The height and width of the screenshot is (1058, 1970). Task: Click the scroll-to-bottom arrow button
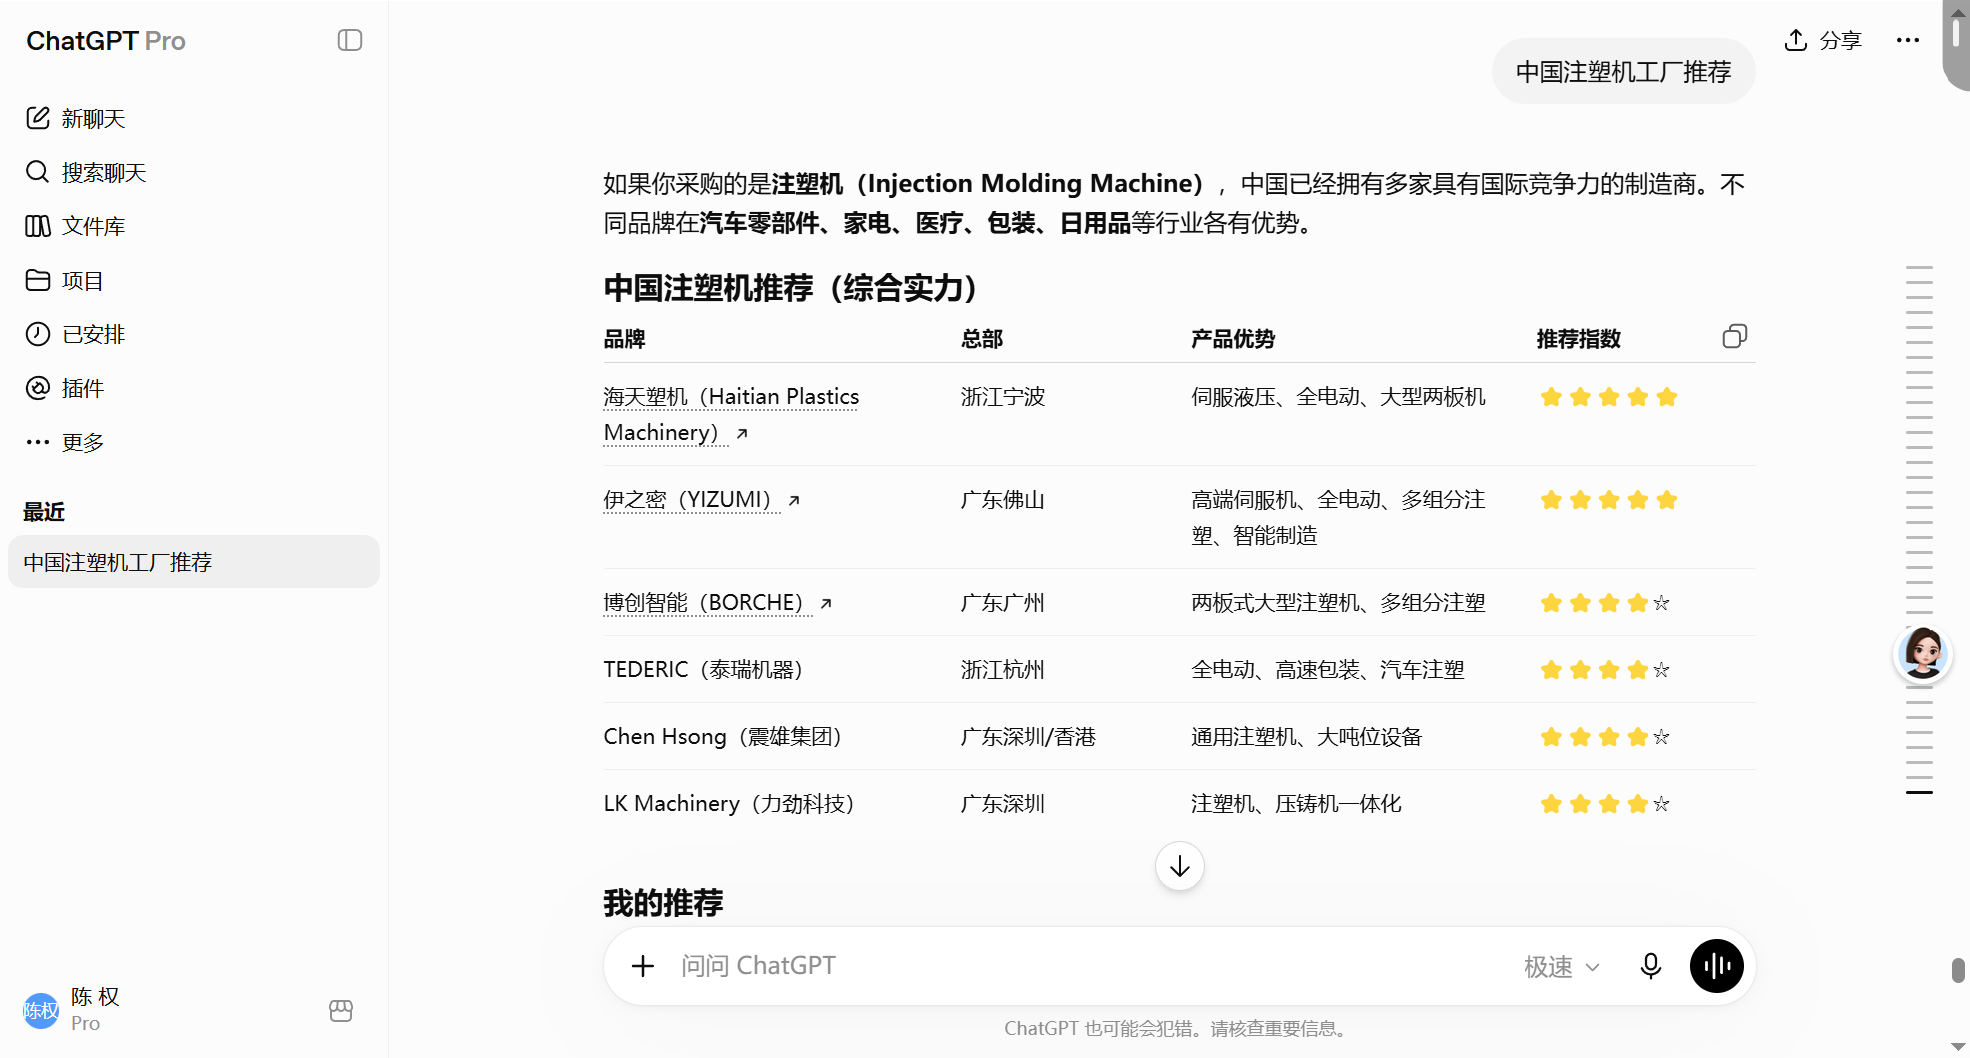(x=1180, y=866)
